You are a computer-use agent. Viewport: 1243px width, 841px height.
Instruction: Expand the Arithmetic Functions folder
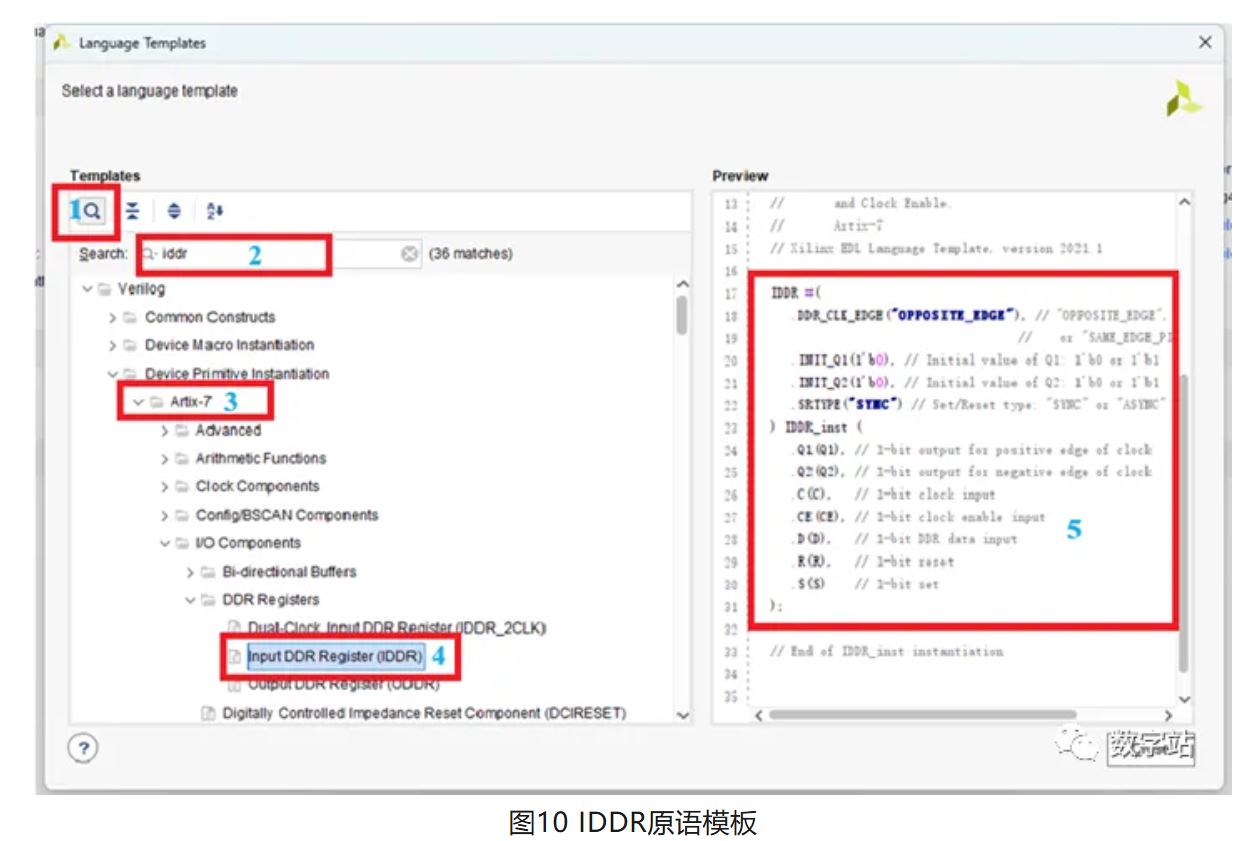[x=165, y=458]
